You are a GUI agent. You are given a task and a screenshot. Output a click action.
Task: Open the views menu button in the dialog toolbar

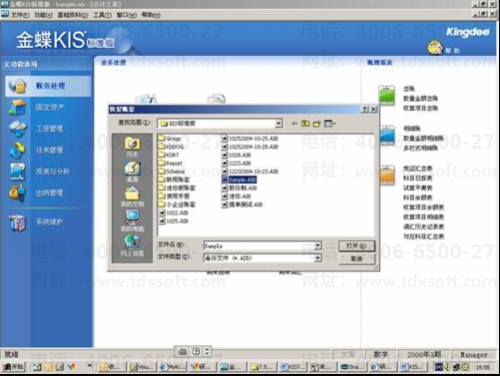pos(329,123)
